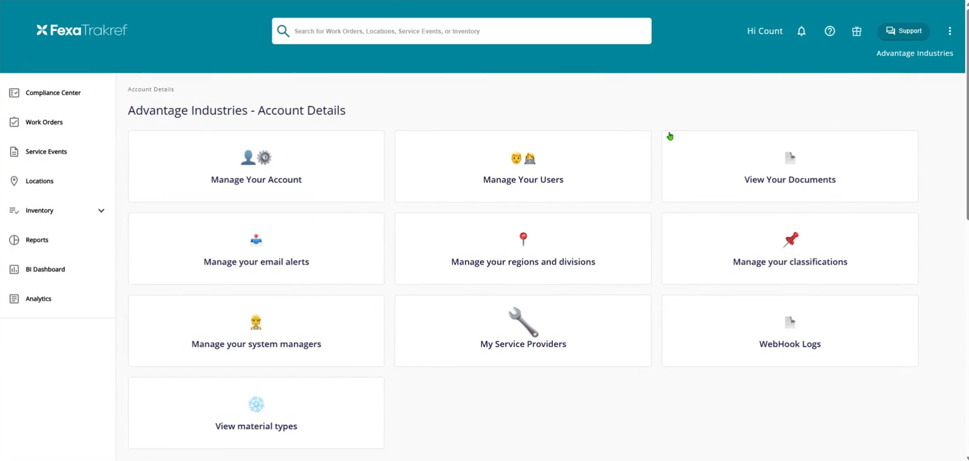Screen dimensions: 969x461
Task: Open Manage your email alerts card
Action: pos(256,248)
